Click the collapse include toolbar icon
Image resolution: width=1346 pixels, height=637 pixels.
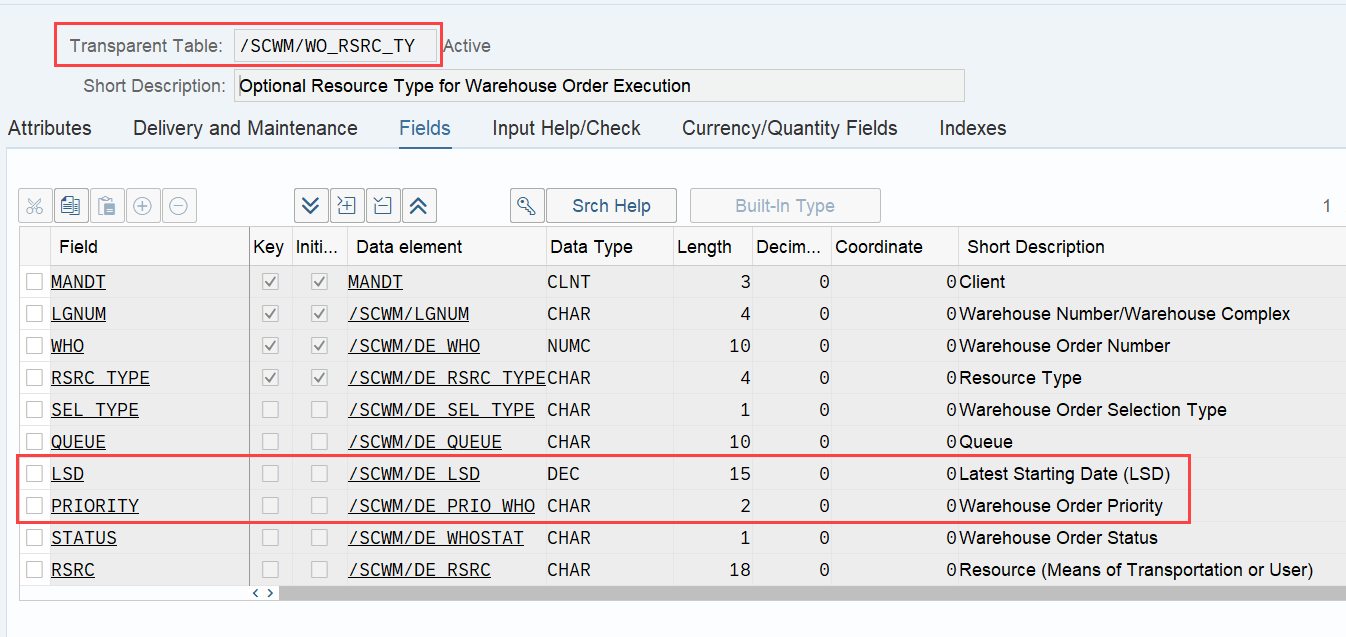click(x=383, y=206)
